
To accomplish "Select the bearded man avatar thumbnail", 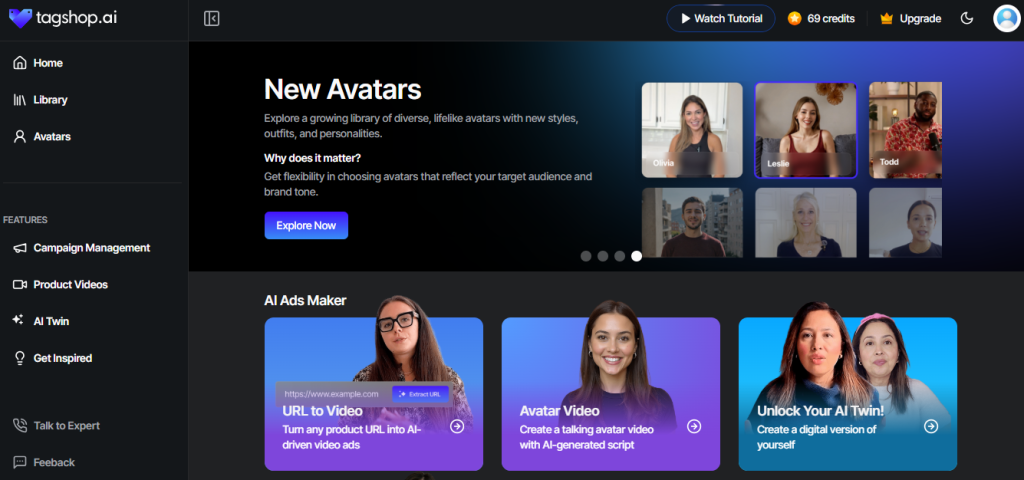I will coord(692,223).
